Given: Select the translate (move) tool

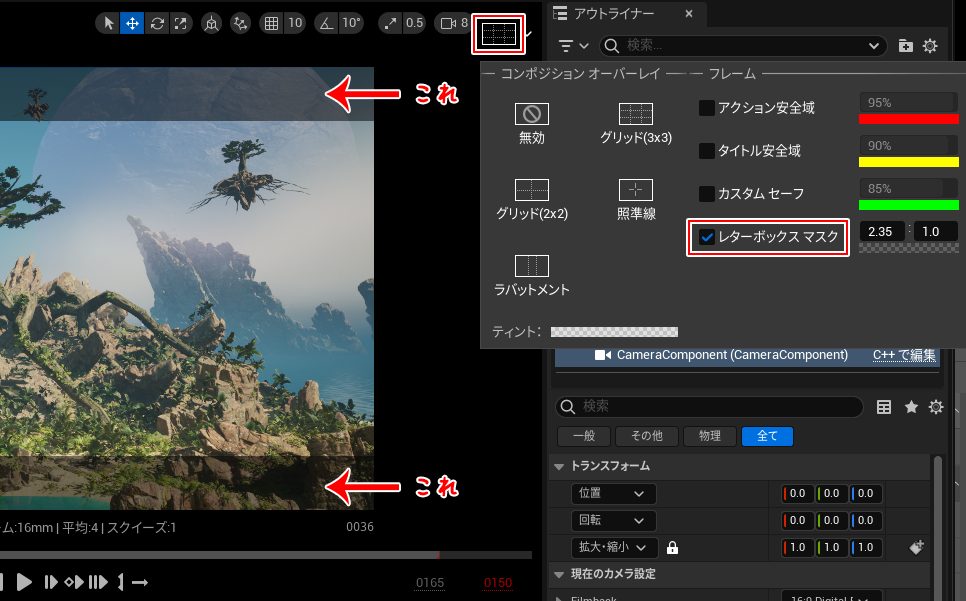Looking at the screenshot, I should [x=131, y=23].
